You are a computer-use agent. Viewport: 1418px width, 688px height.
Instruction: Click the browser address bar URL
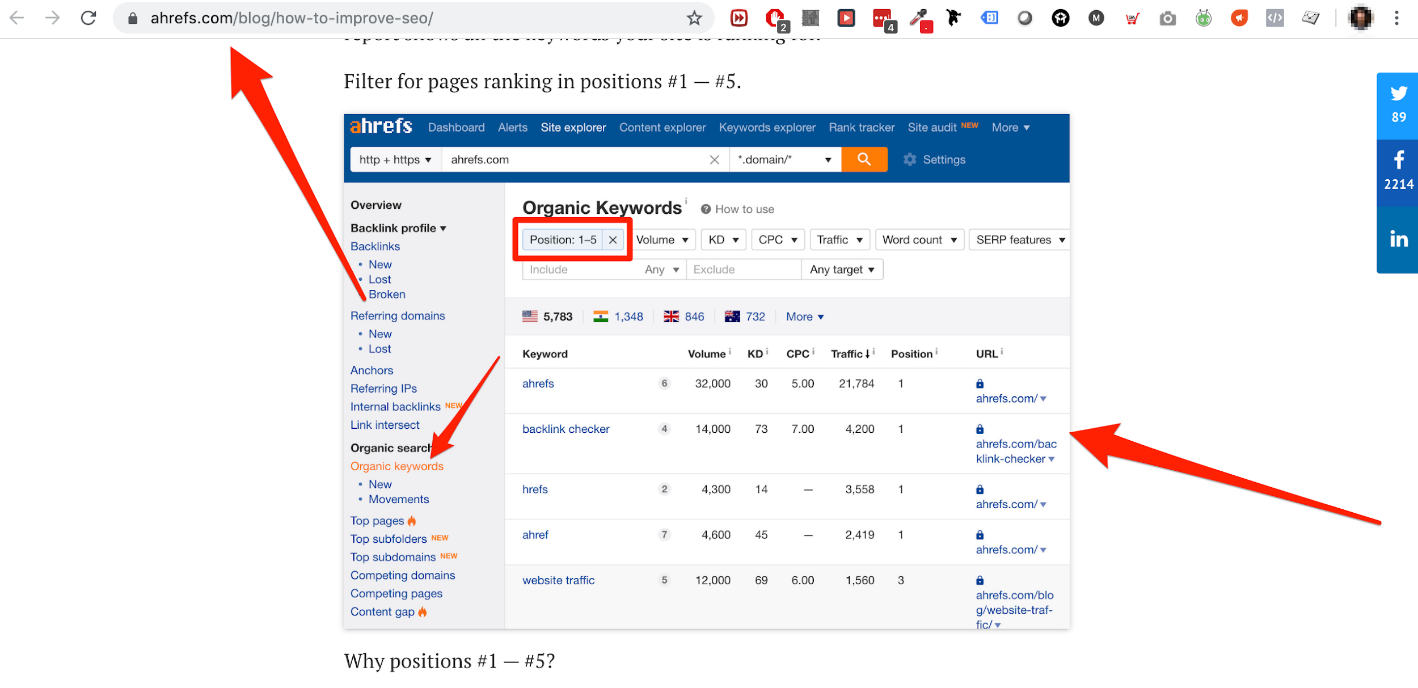[292, 18]
